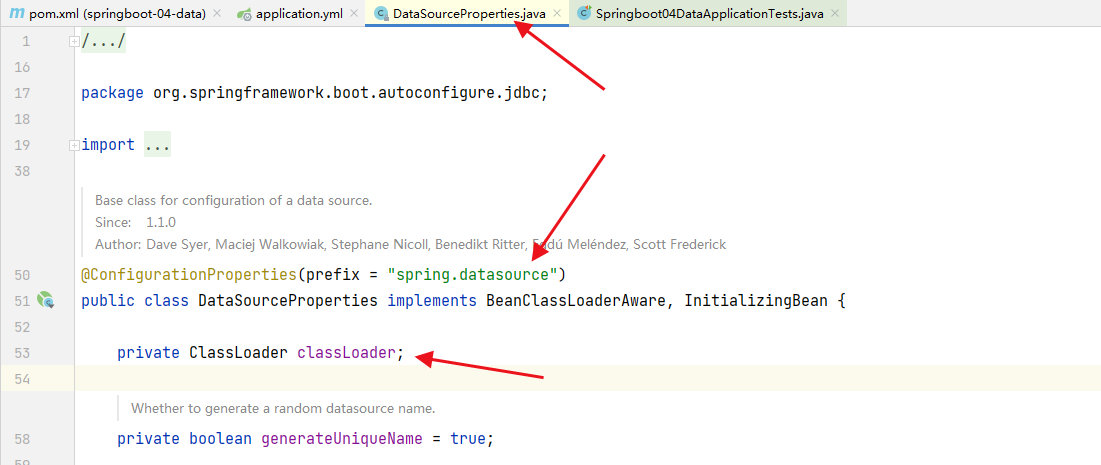The height and width of the screenshot is (465, 1101).
Task: Expand the folded import block on line 19
Action: tap(74, 145)
